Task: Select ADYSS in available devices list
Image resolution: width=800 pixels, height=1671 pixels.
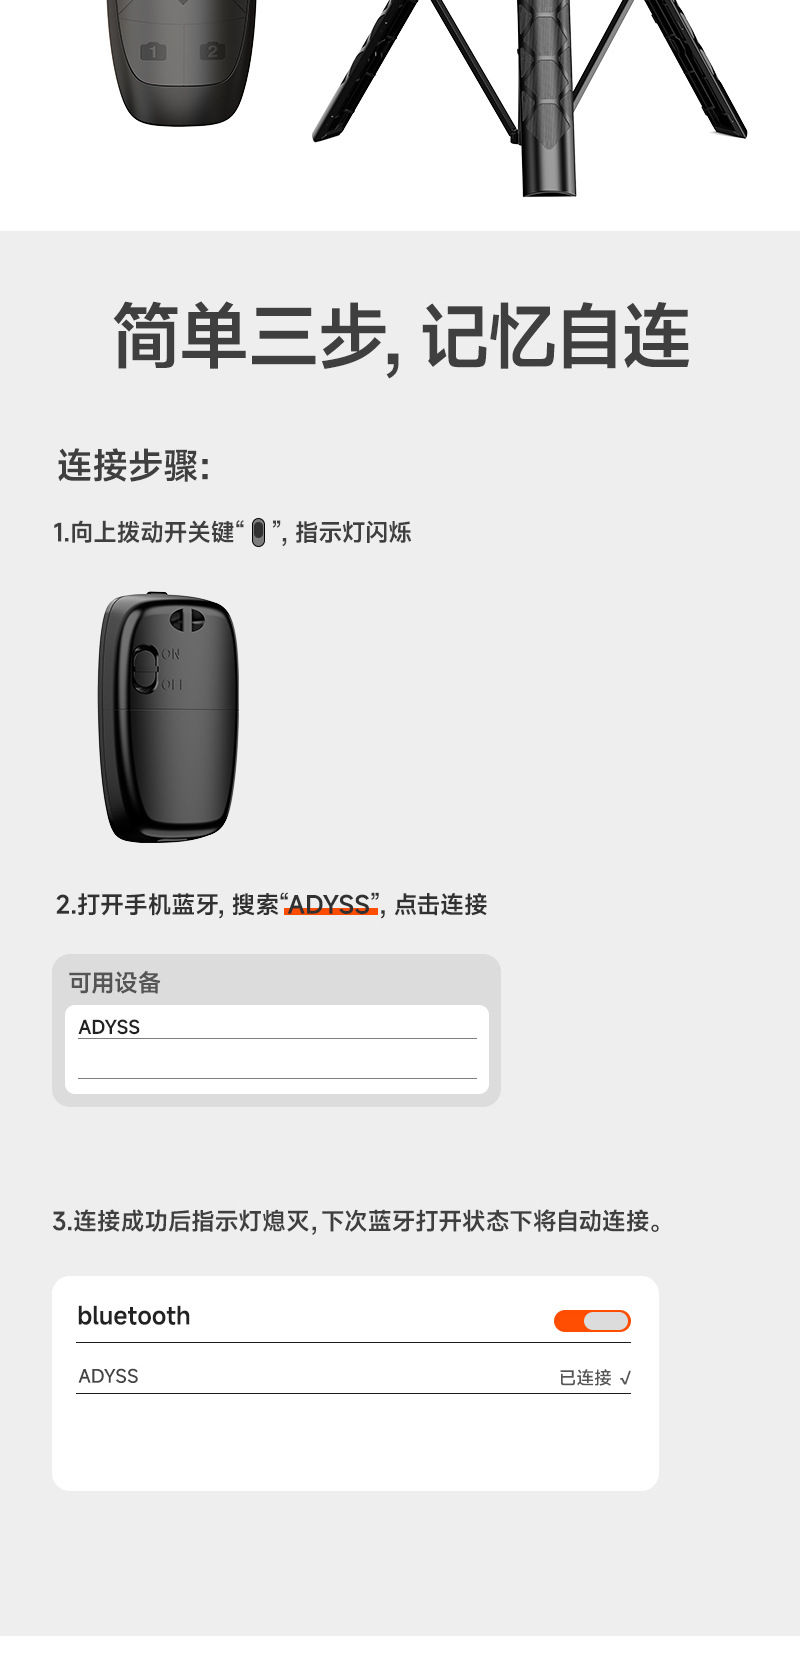Action: point(277,1027)
